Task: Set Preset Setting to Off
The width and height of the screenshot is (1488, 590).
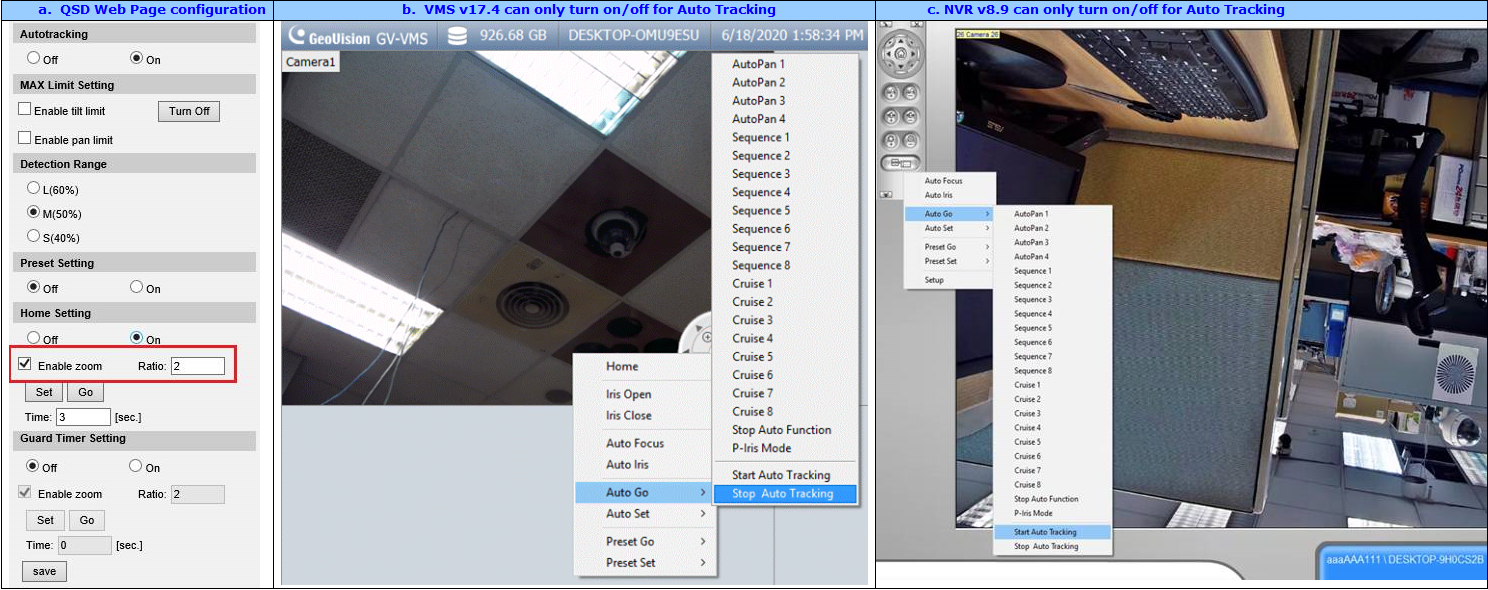Action: pos(34,287)
